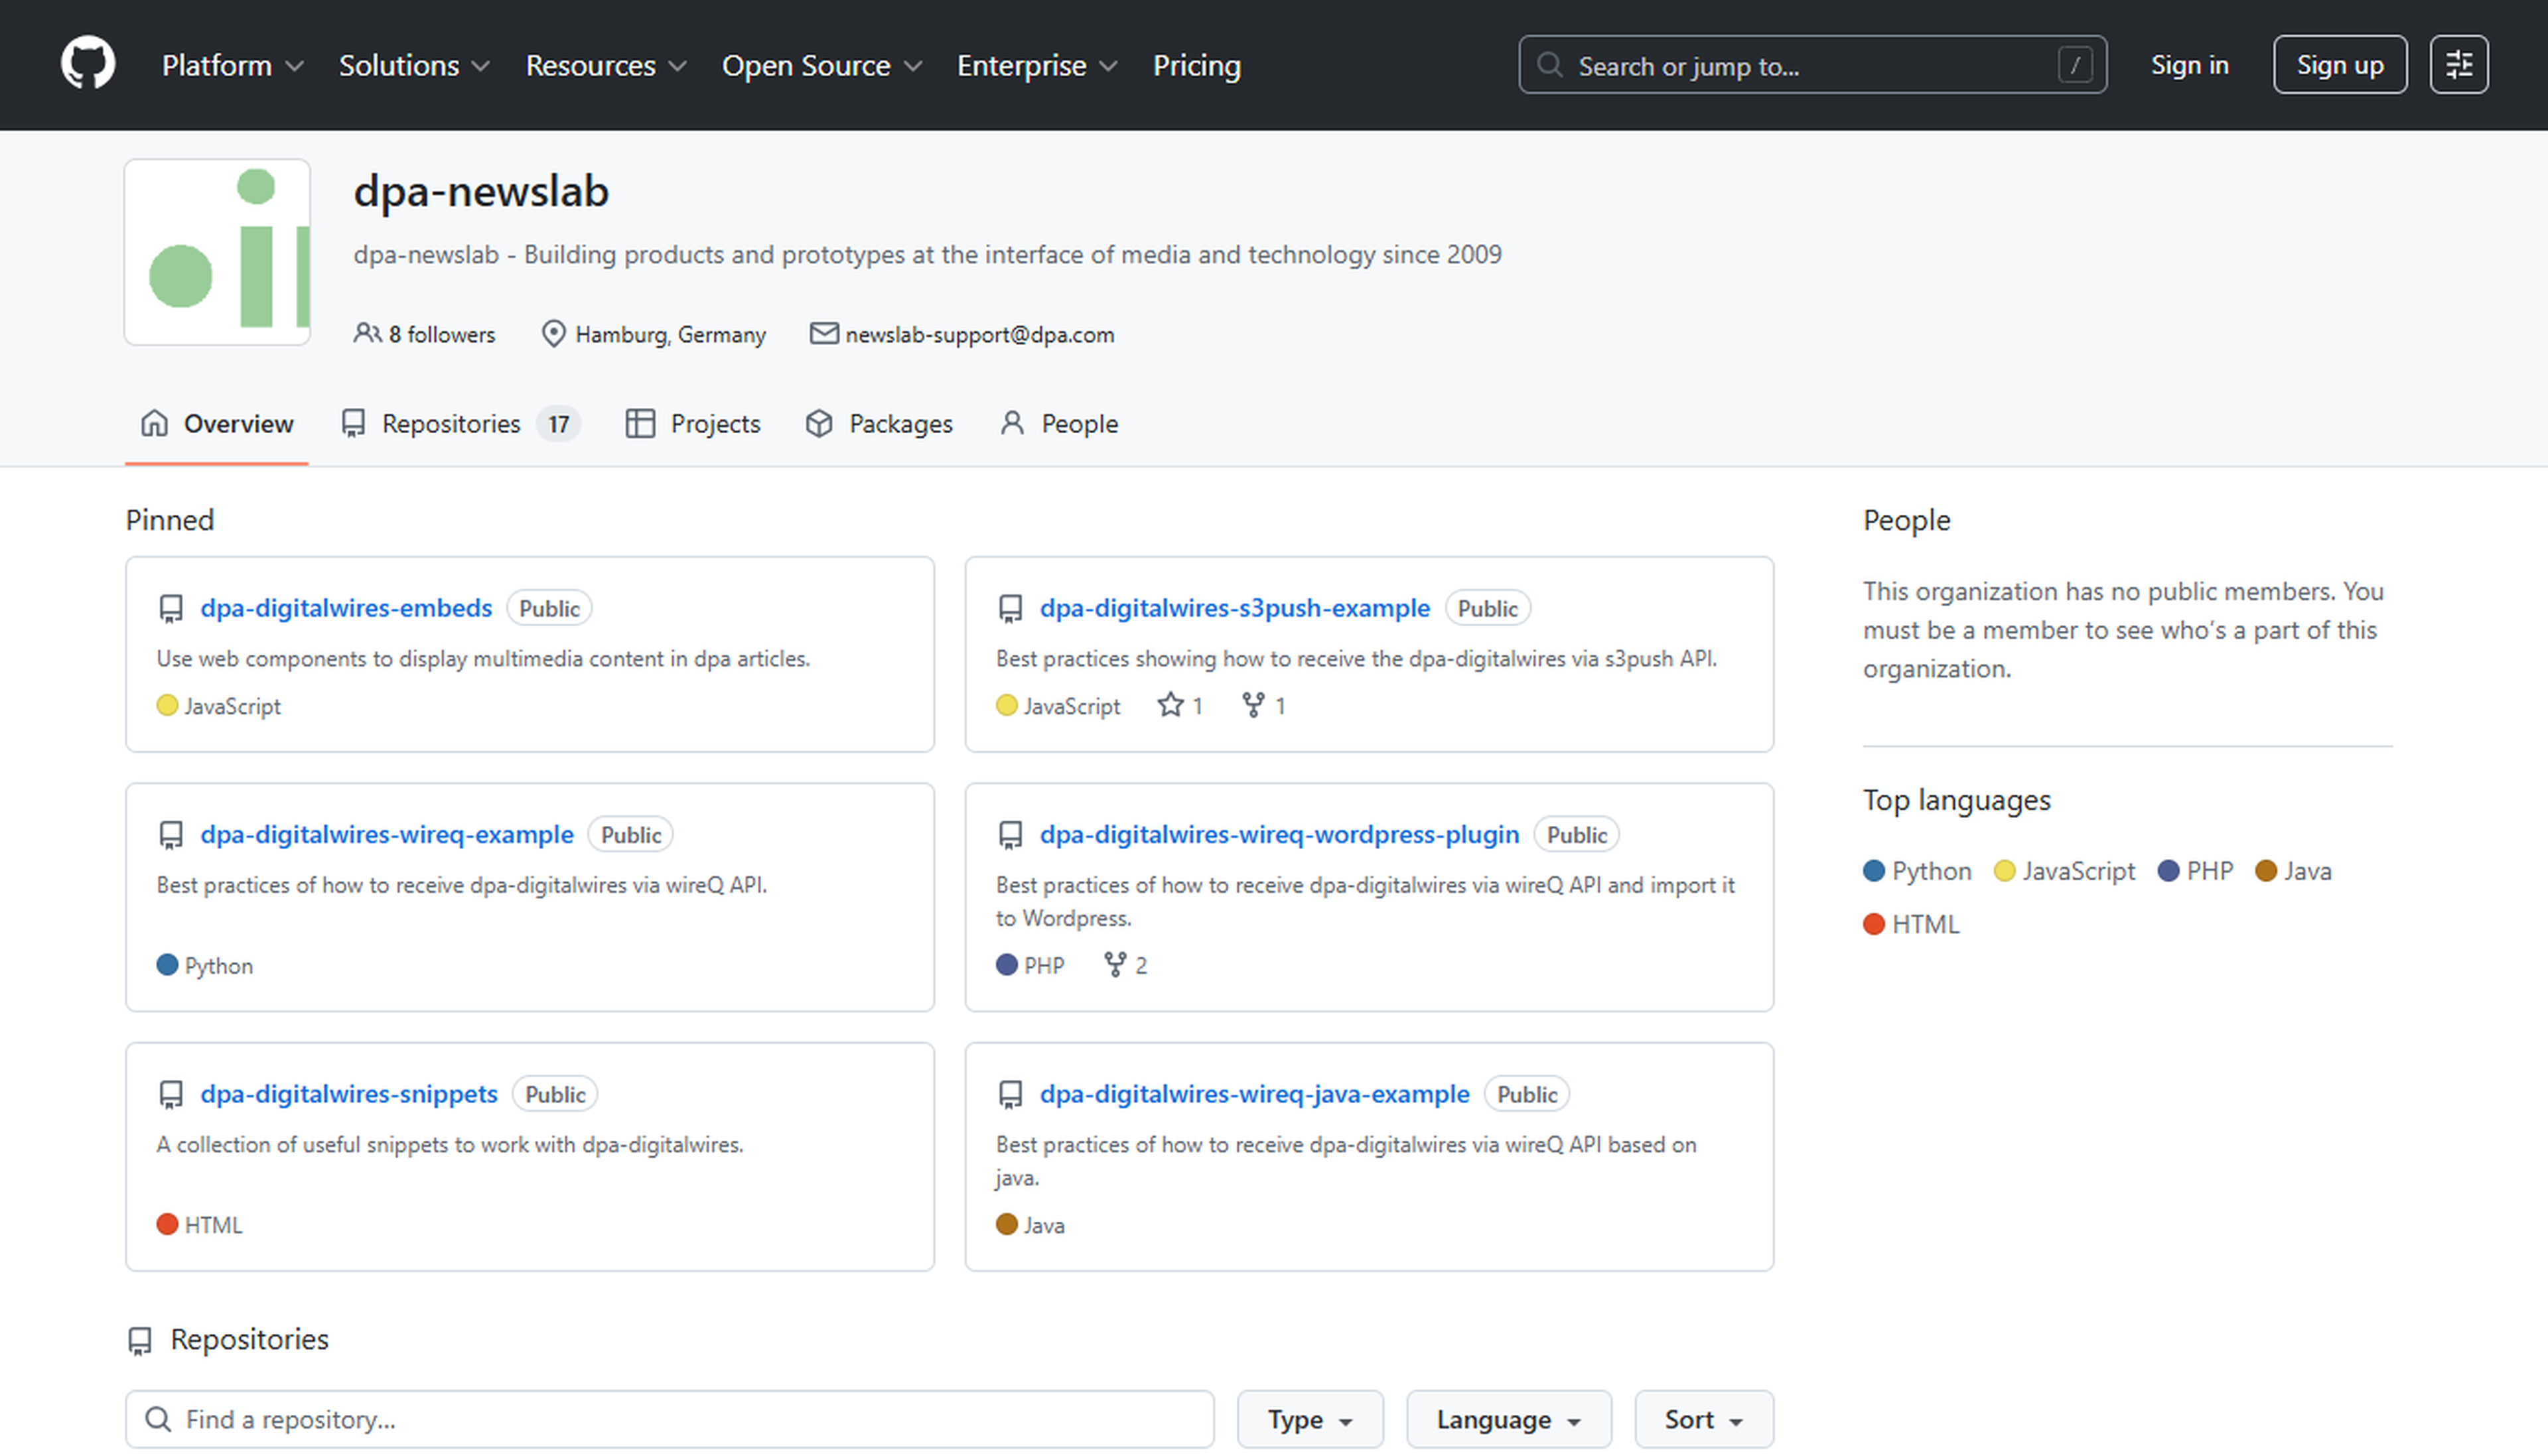Click the email envelope icon
Screen dimensions: 2548x1456
(823, 333)
